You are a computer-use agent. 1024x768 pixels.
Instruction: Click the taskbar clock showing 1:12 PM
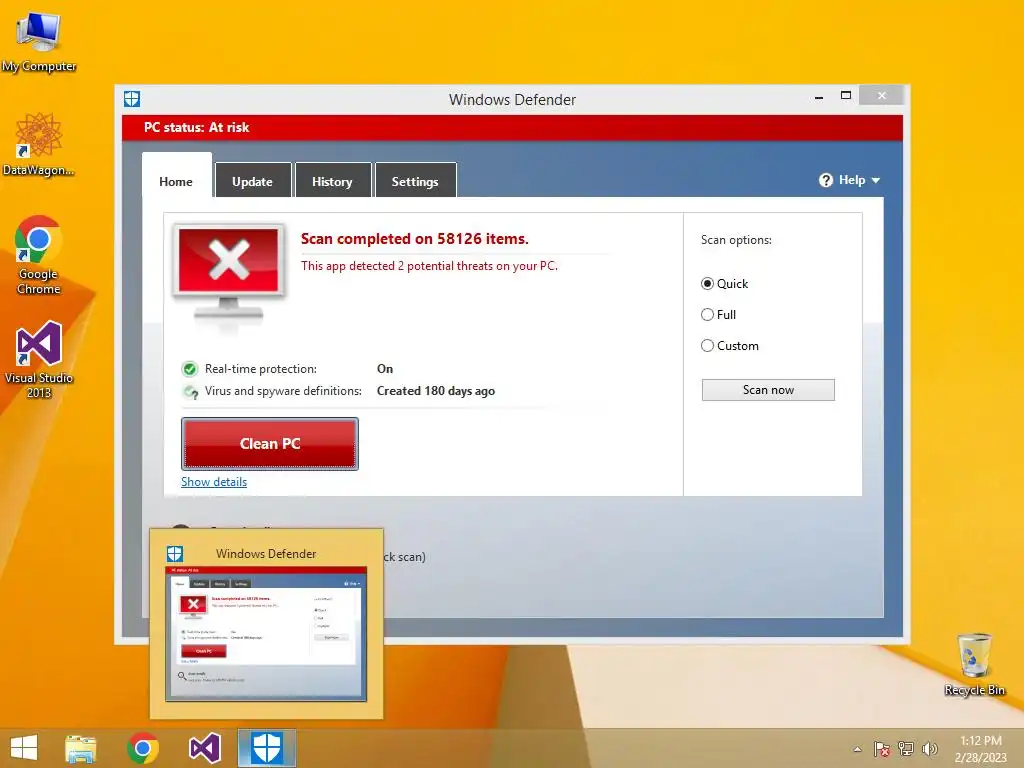click(980, 749)
